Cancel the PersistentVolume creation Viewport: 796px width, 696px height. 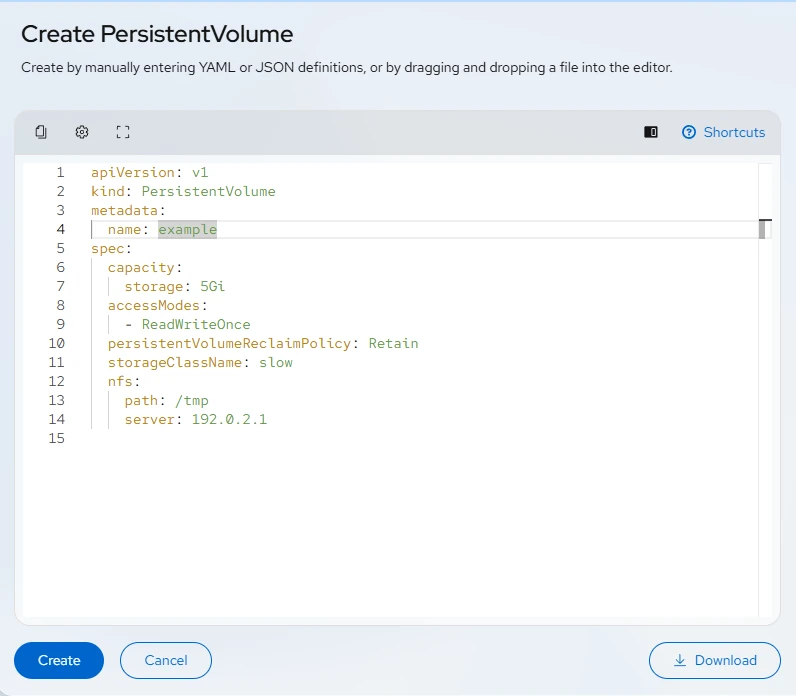click(x=165, y=660)
